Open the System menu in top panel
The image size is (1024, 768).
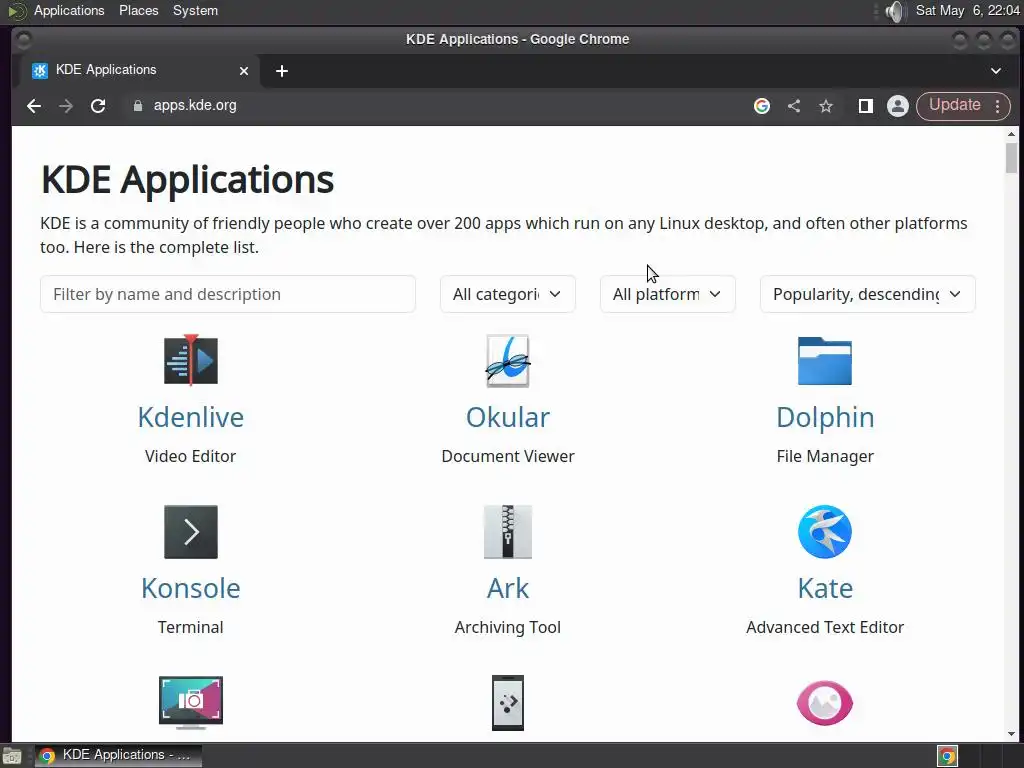click(x=195, y=10)
